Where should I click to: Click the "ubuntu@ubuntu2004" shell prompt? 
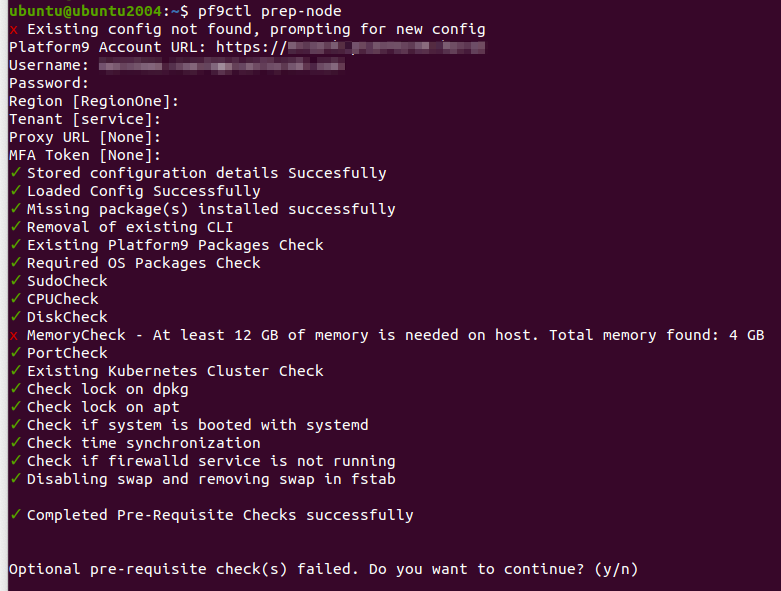81,11
